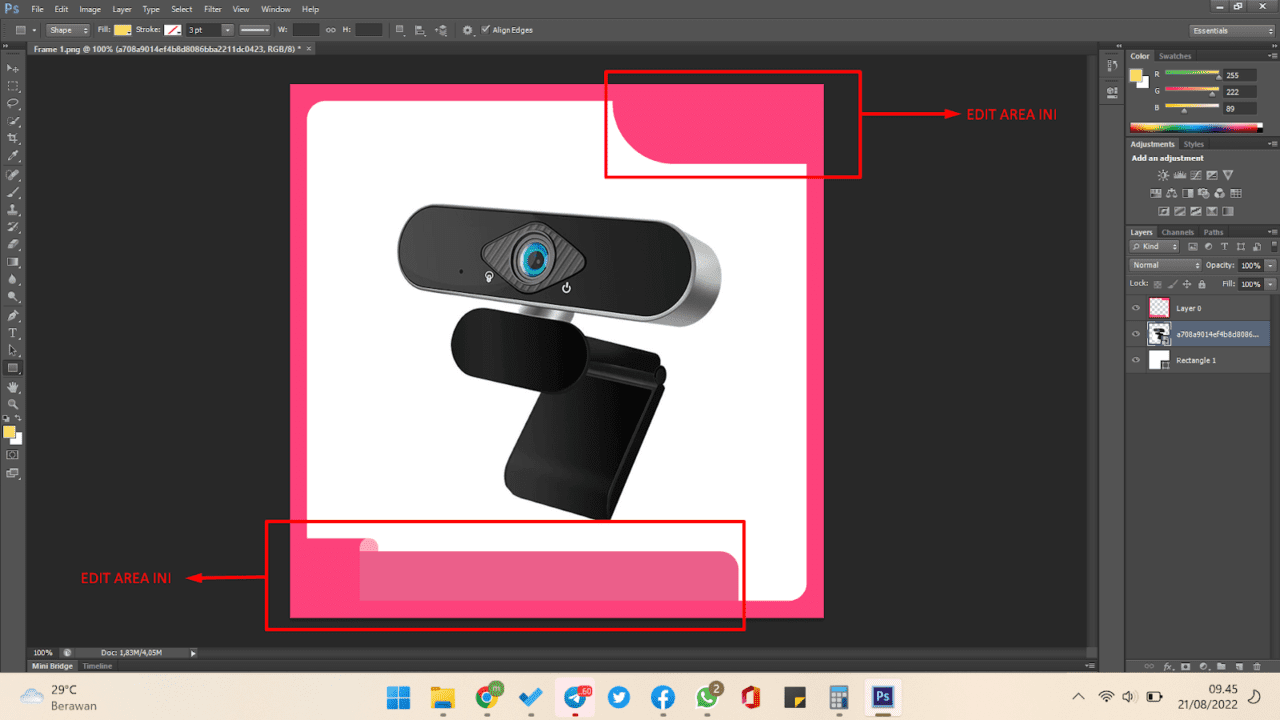Expand the Essentials workspace dropdown
The height and width of the screenshot is (720, 1280).
coord(1232,30)
